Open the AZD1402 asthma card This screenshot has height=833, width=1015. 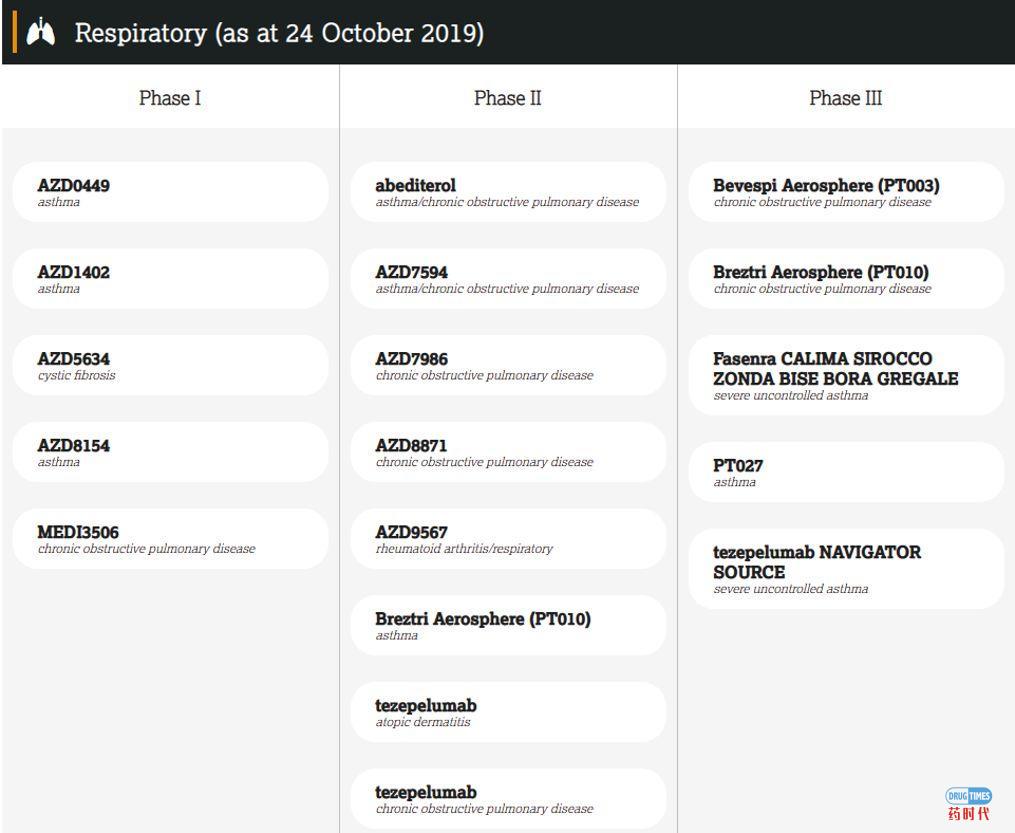[x=170, y=279]
